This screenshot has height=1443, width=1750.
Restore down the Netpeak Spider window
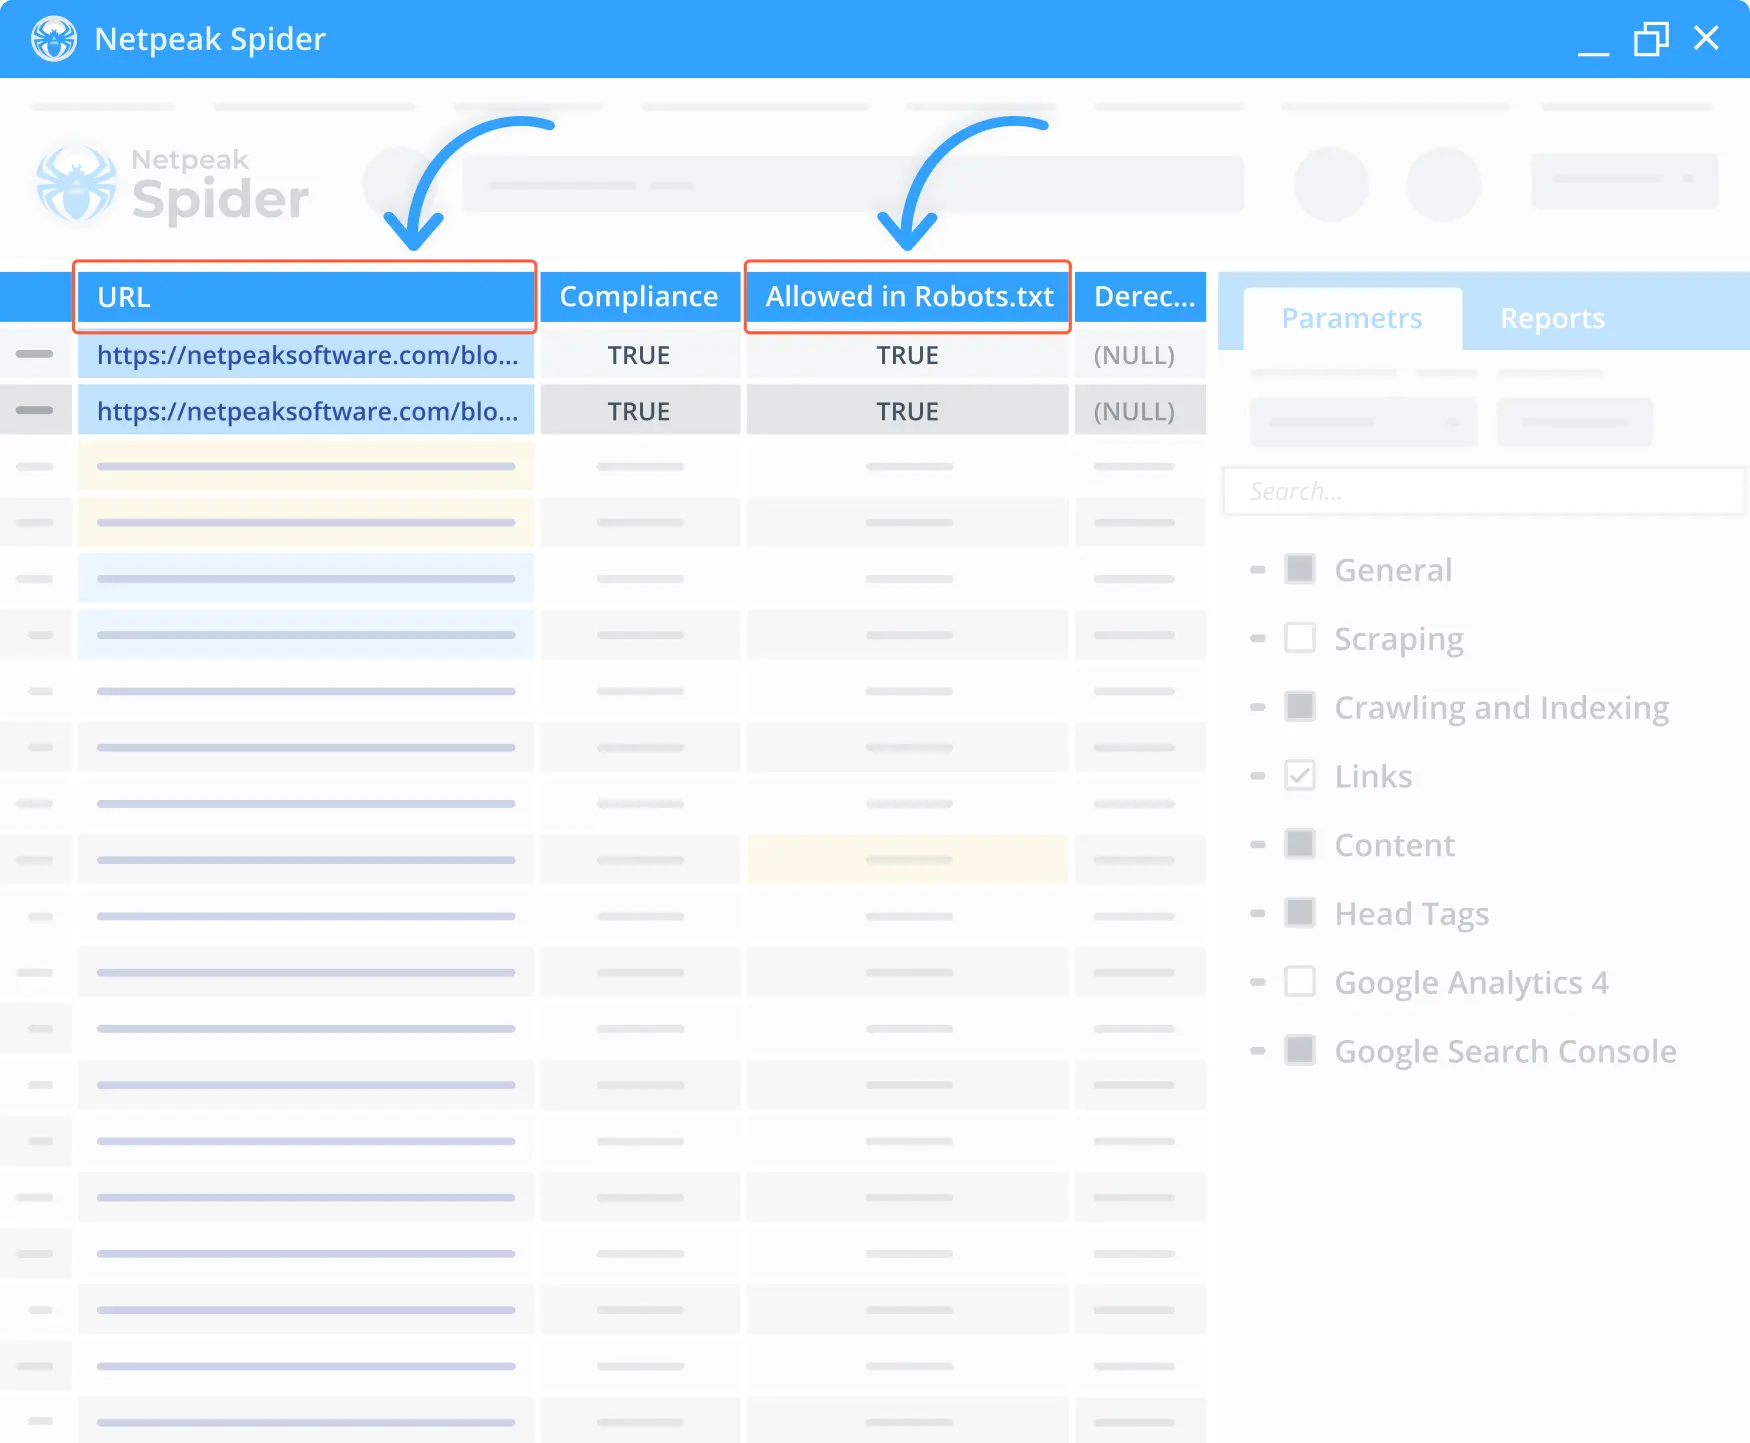pyautogui.click(x=1651, y=39)
